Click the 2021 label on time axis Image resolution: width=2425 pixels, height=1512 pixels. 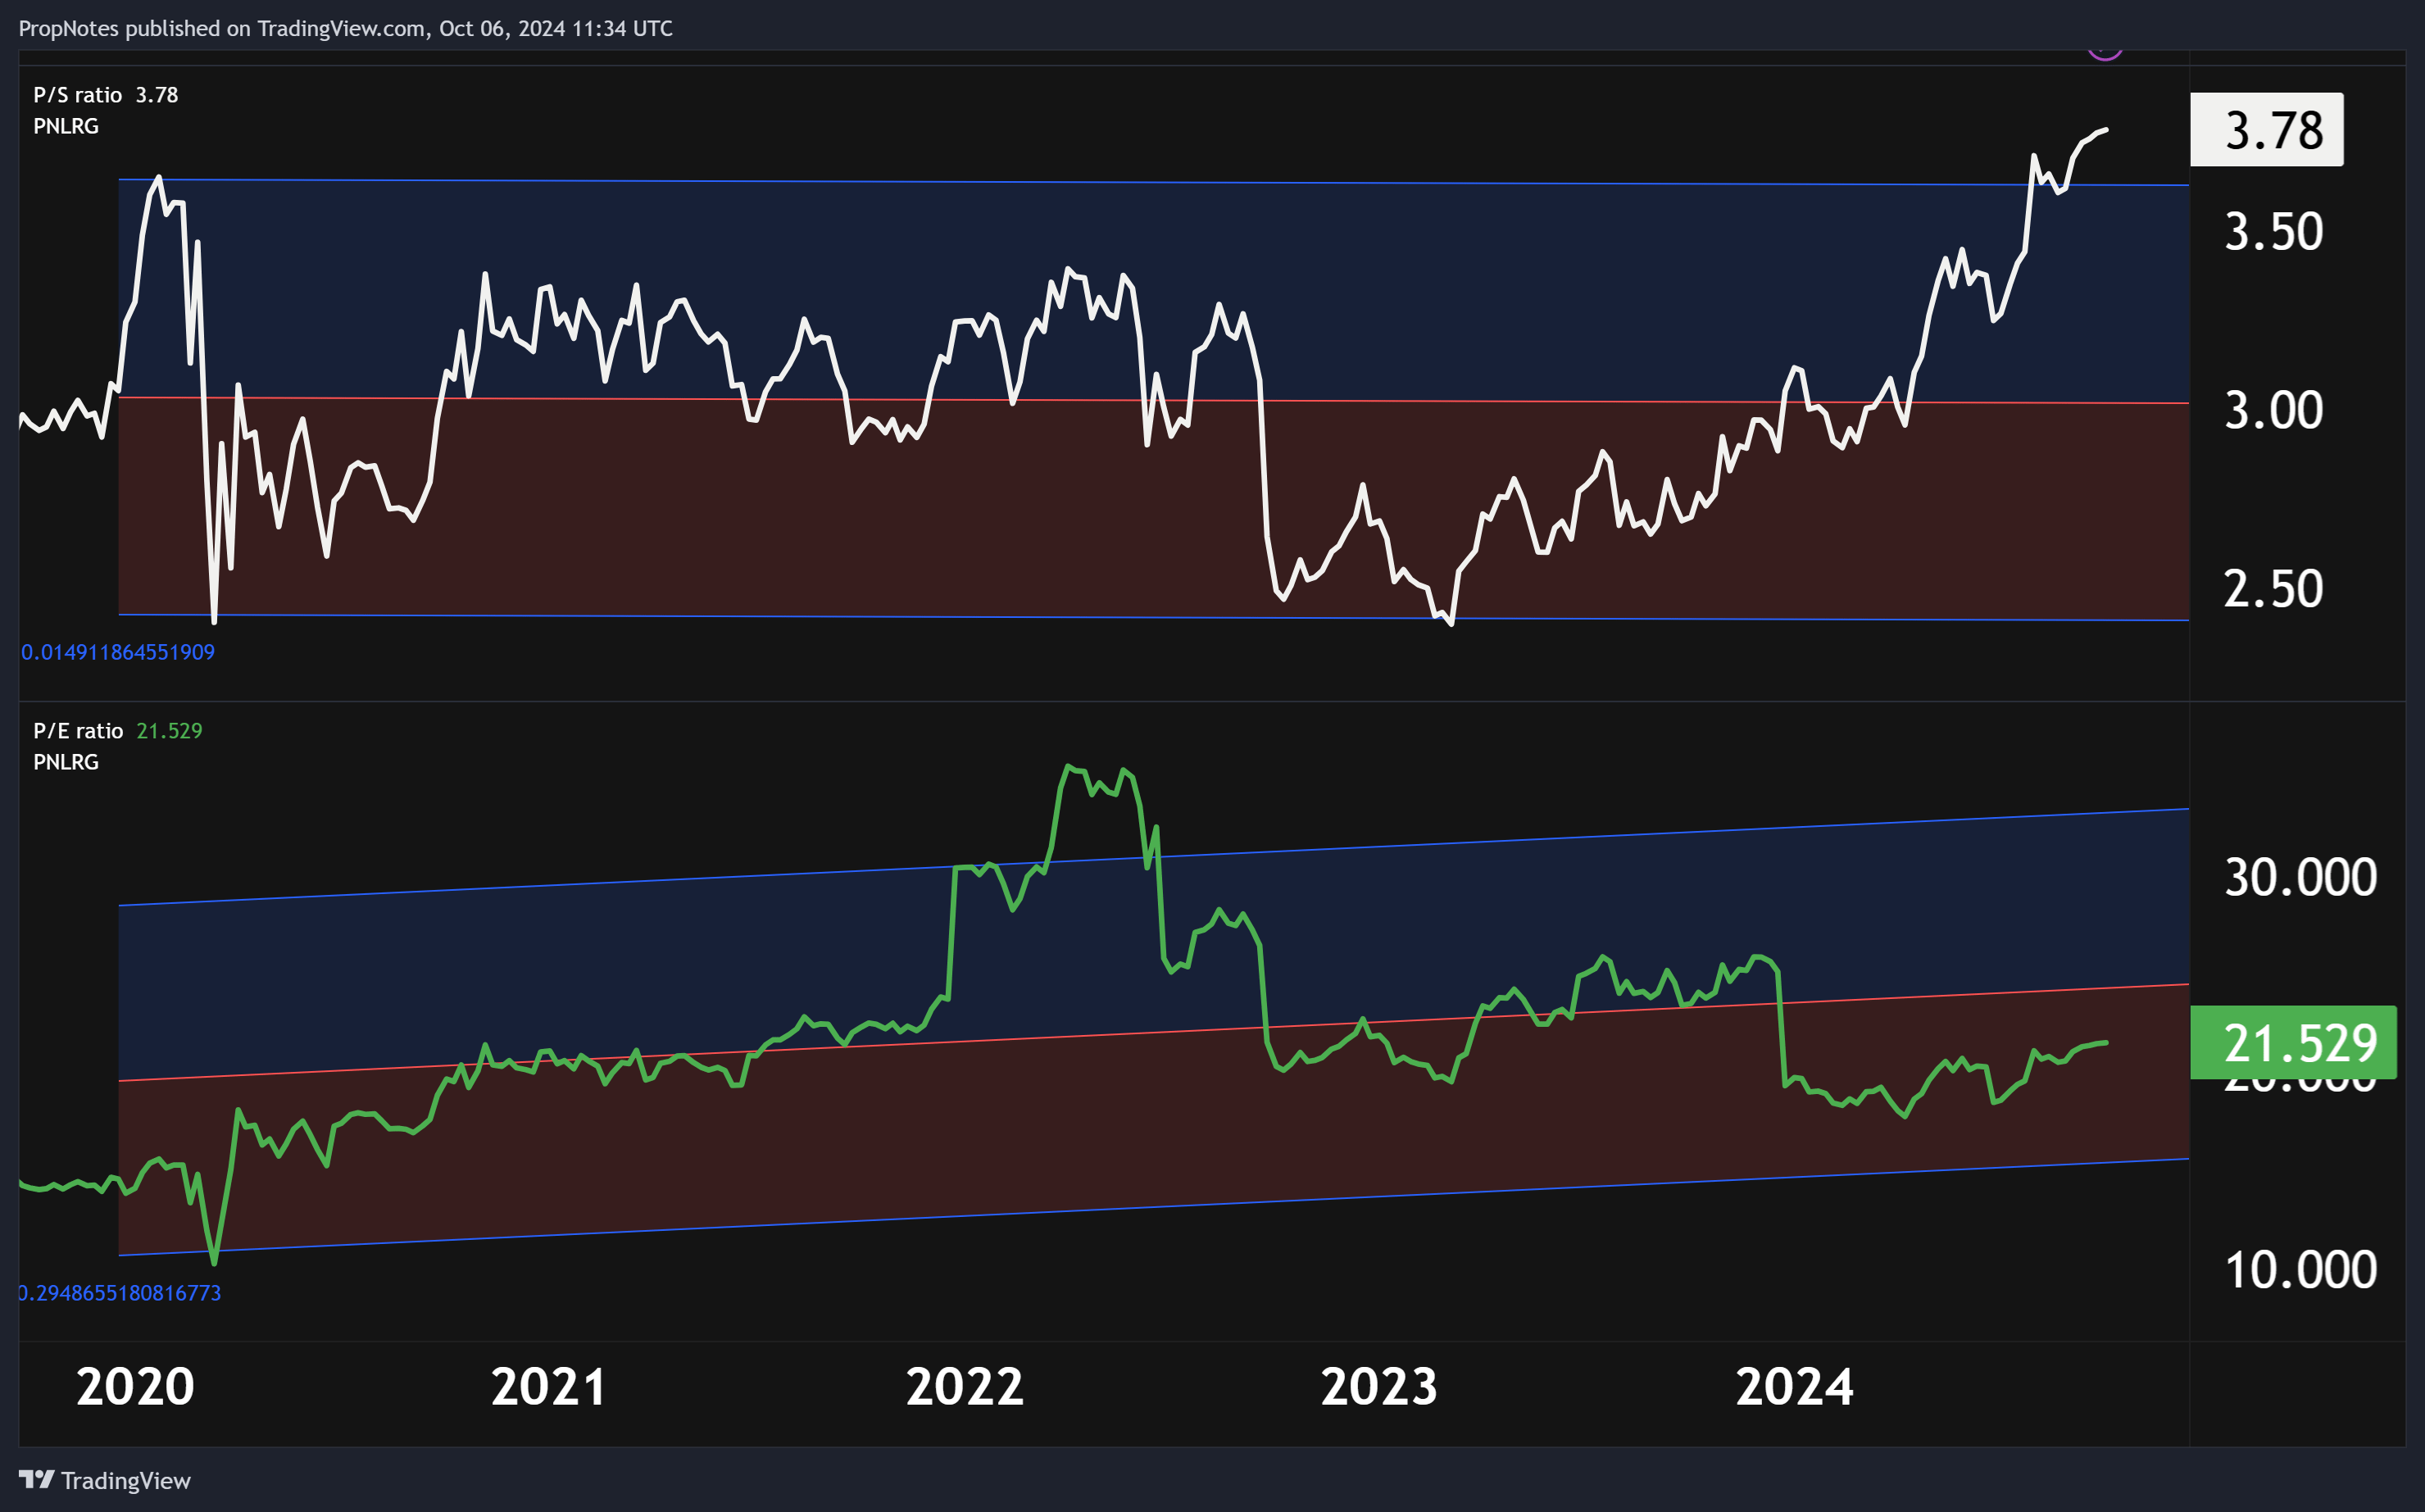click(548, 1387)
